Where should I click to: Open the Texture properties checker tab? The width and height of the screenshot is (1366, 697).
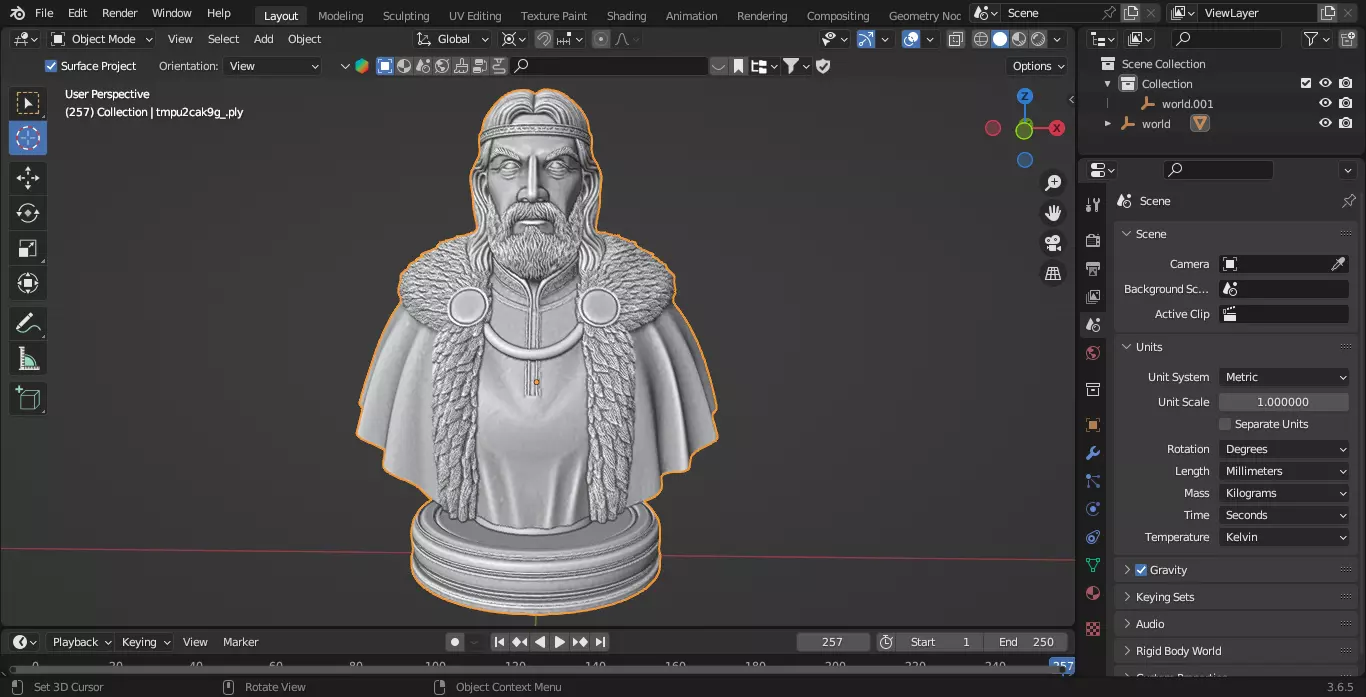(1093, 629)
